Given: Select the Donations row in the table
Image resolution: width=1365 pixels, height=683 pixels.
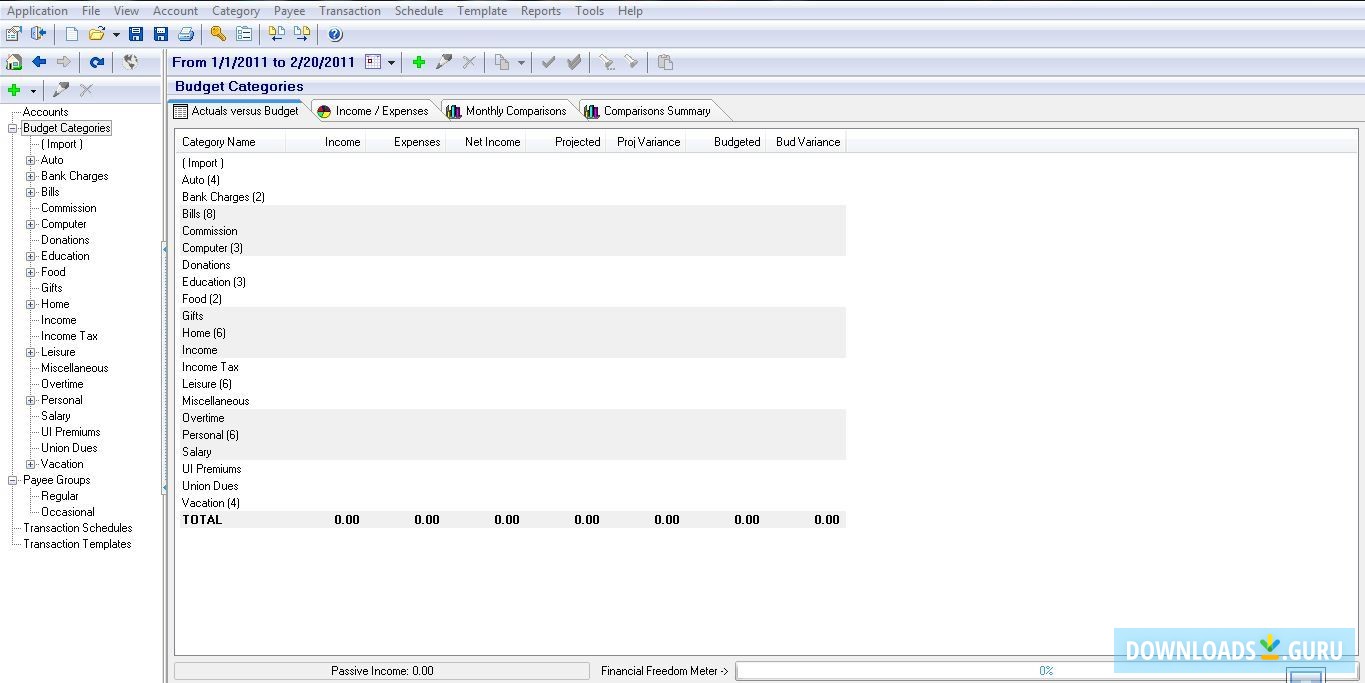Looking at the screenshot, I should 206,265.
